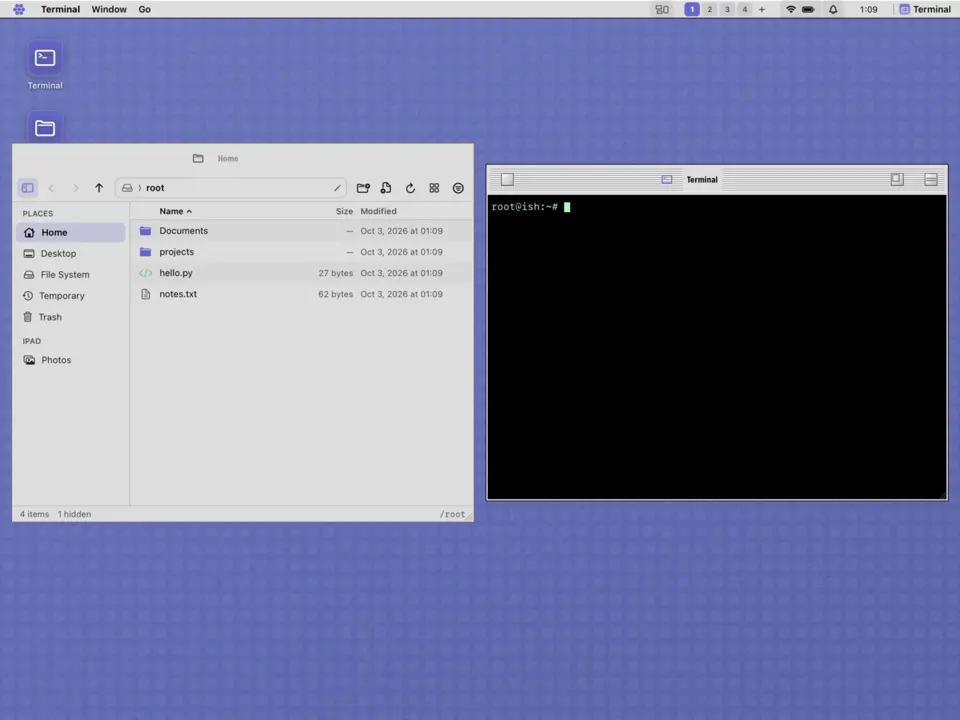
Task: Click the 4 items status text
Action: pos(34,514)
